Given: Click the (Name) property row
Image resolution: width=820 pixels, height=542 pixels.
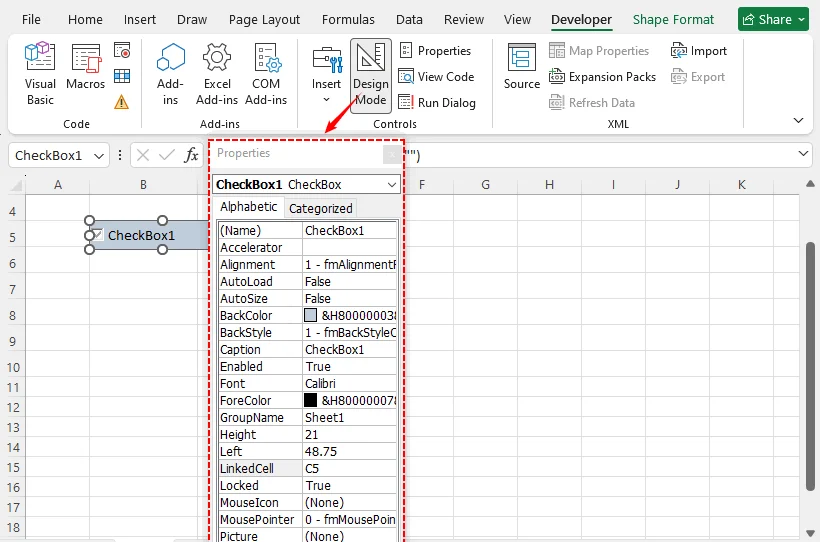Looking at the screenshot, I should click(308, 231).
